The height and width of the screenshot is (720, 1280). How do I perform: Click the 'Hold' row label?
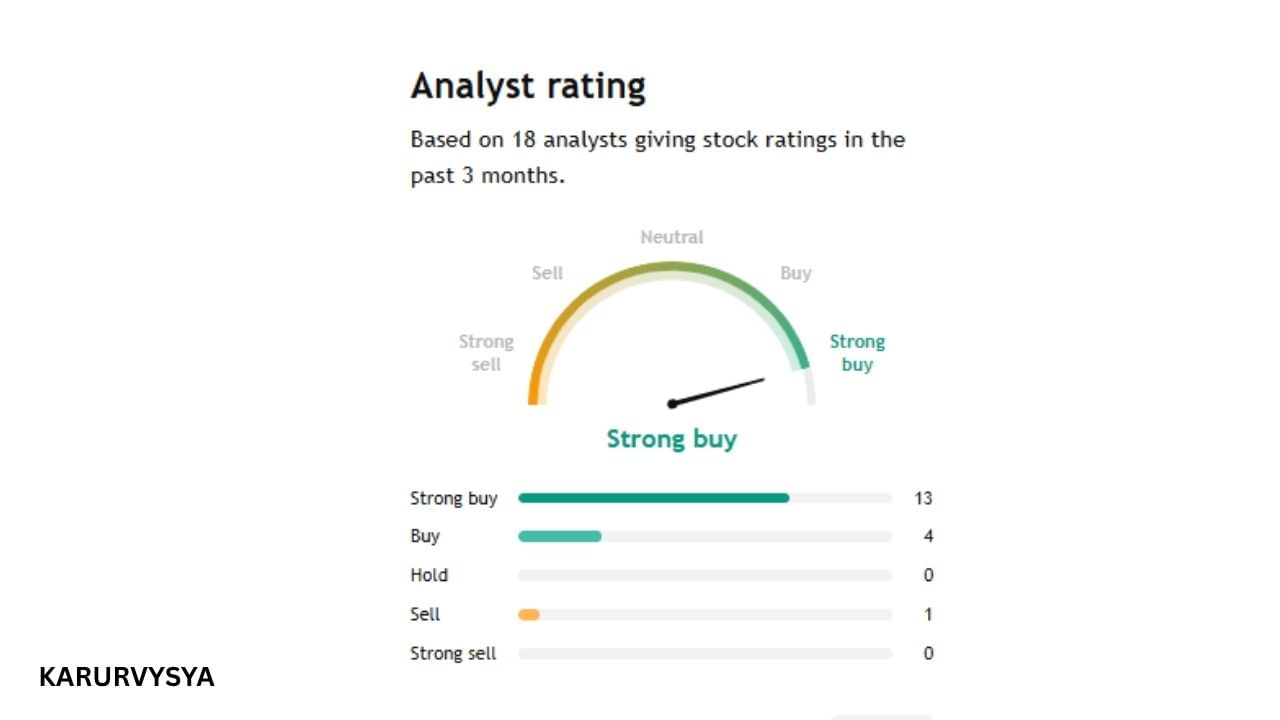pos(429,576)
